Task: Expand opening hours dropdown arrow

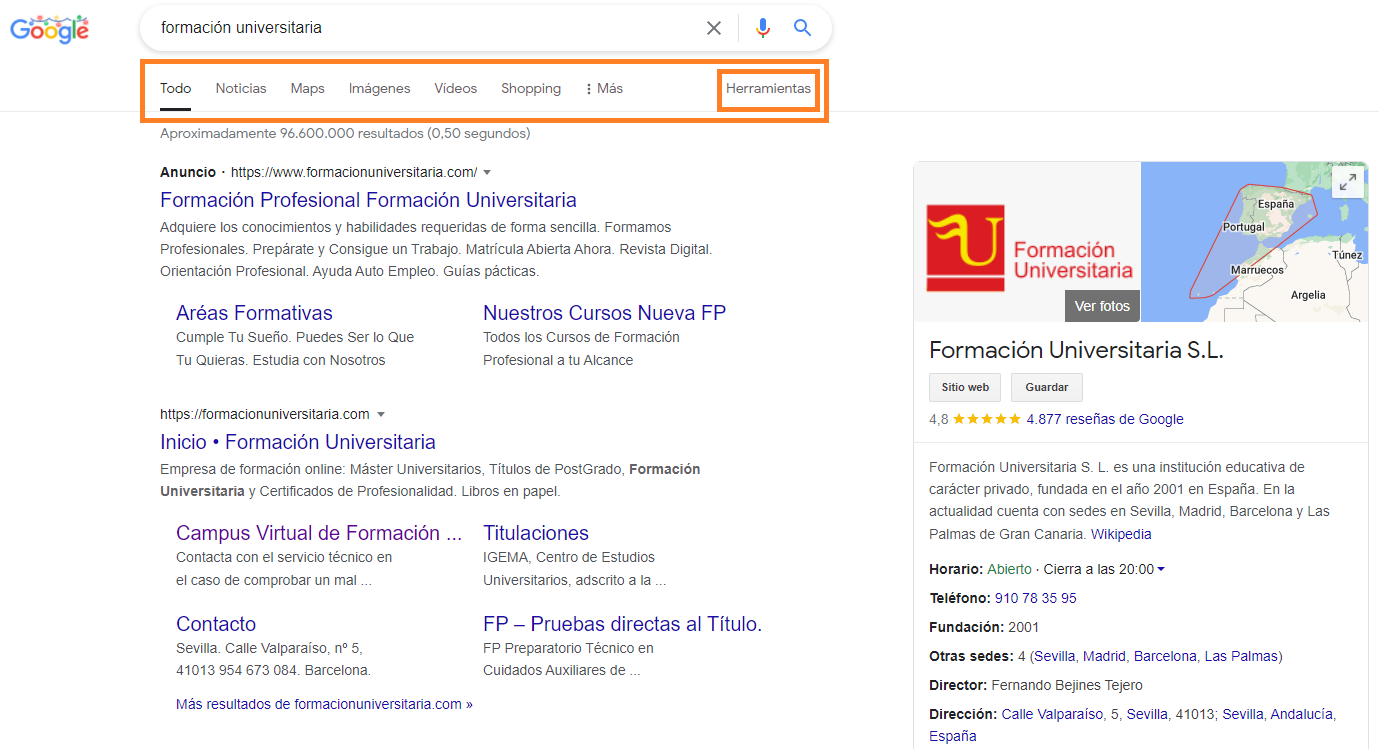Action: pos(1161,570)
